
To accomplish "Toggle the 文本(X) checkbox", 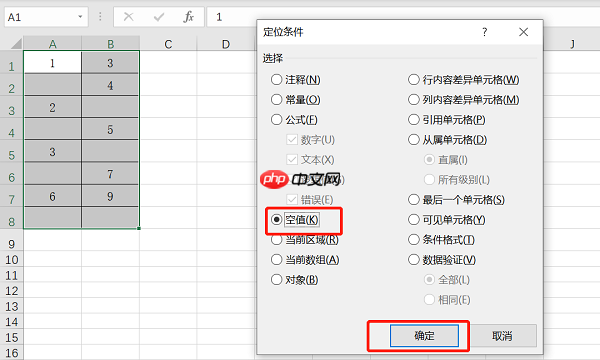I will 310,160.
